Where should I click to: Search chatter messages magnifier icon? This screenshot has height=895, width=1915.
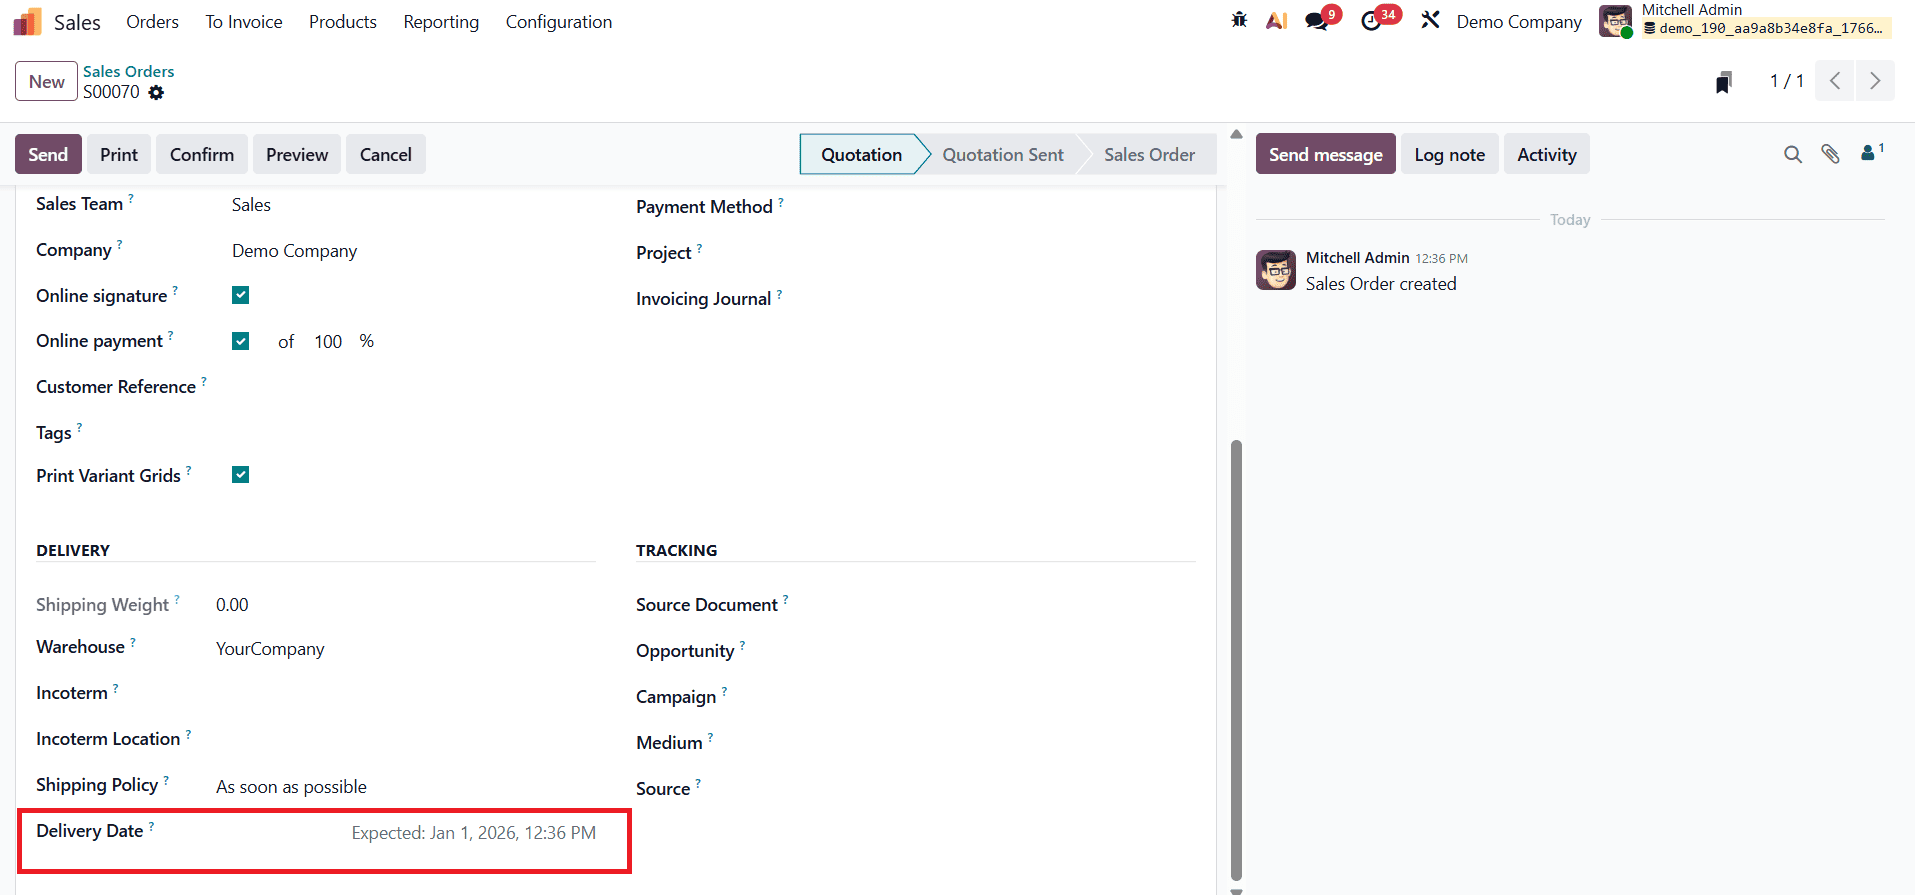(1793, 154)
